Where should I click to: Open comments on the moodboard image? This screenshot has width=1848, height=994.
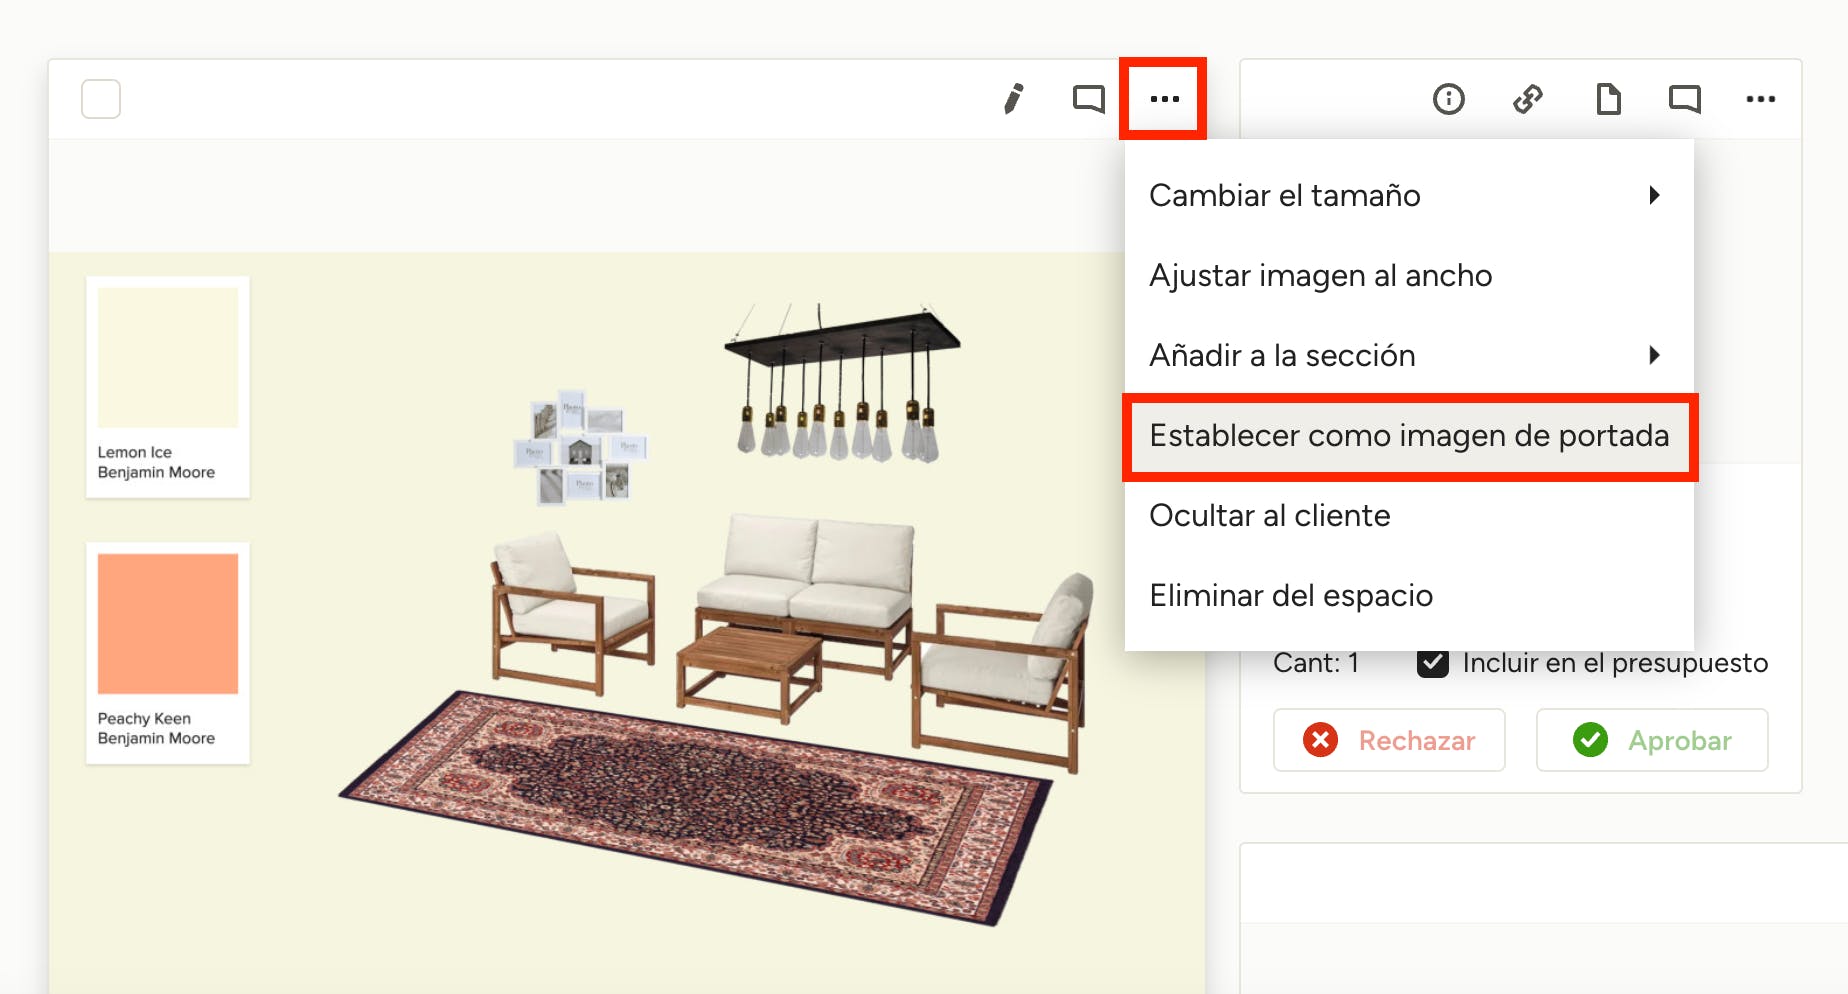1088,99
